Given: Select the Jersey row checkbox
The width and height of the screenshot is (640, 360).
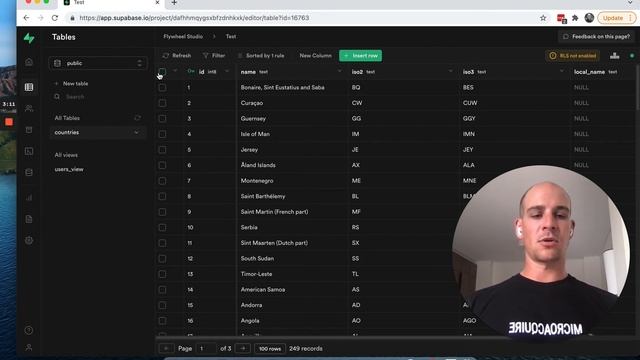Looking at the screenshot, I should click(162, 149).
